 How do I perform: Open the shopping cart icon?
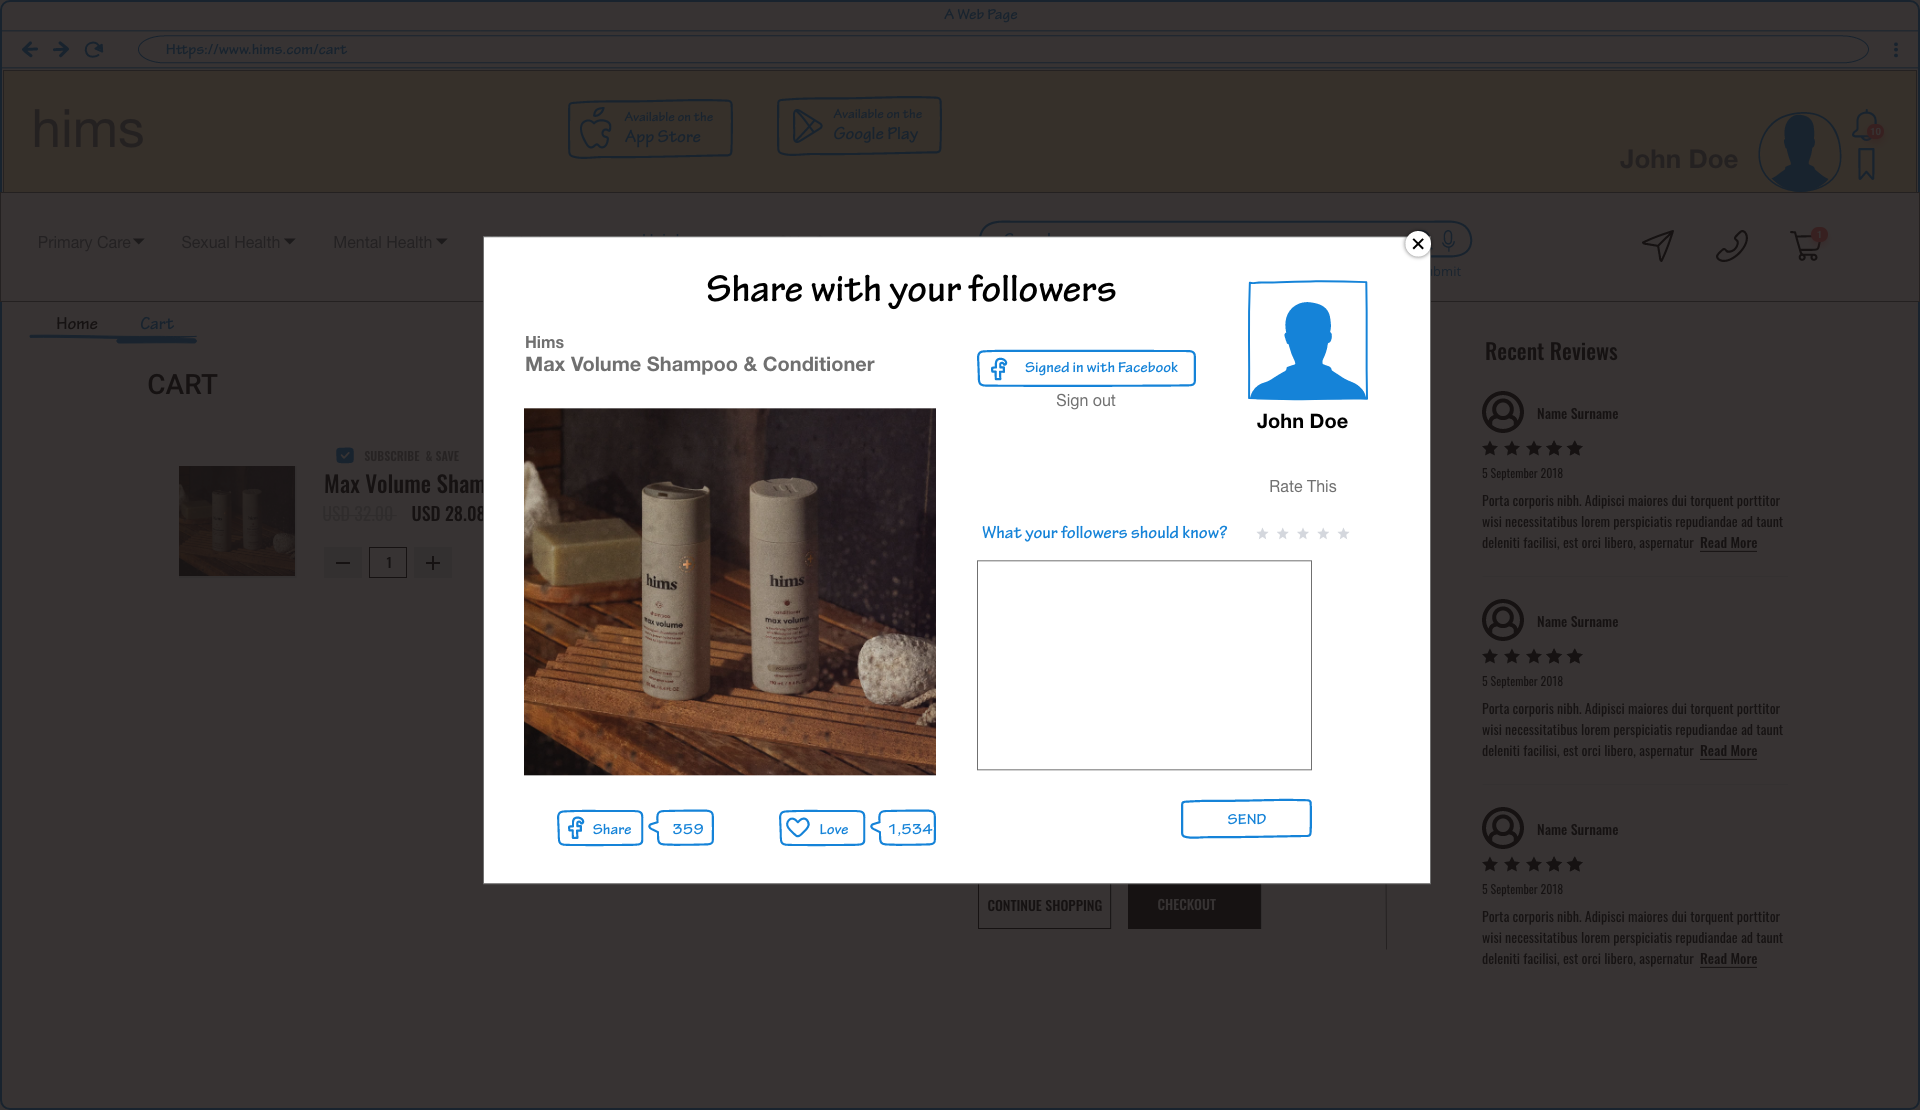pyautogui.click(x=1806, y=245)
